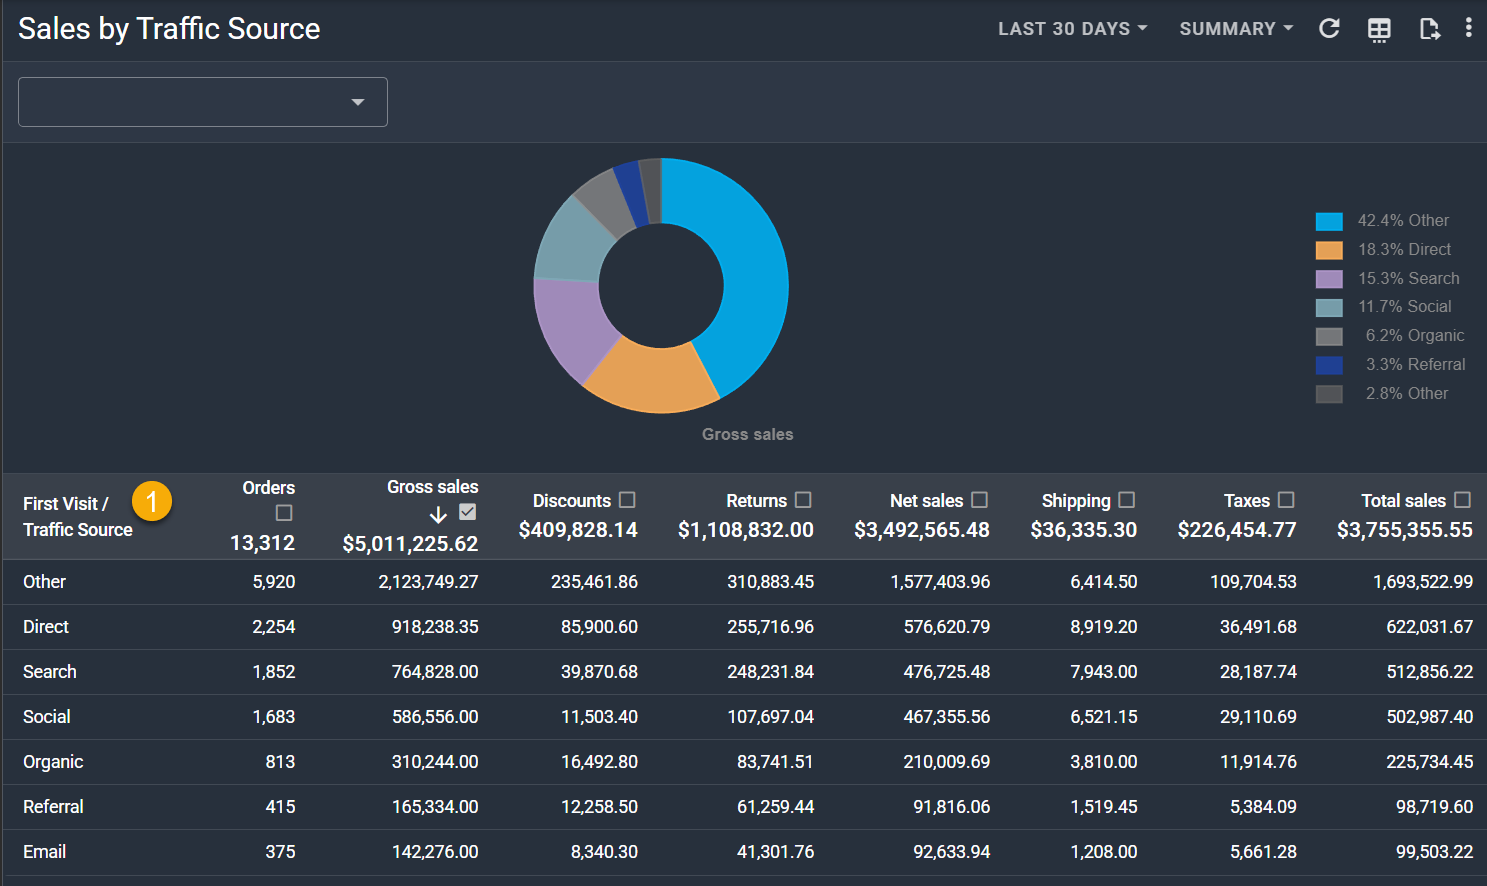The height and width of the screenshot is (886, 1487).
Task: Open the Last 30 Days dropdown
Action: [x=1072, y=29]
